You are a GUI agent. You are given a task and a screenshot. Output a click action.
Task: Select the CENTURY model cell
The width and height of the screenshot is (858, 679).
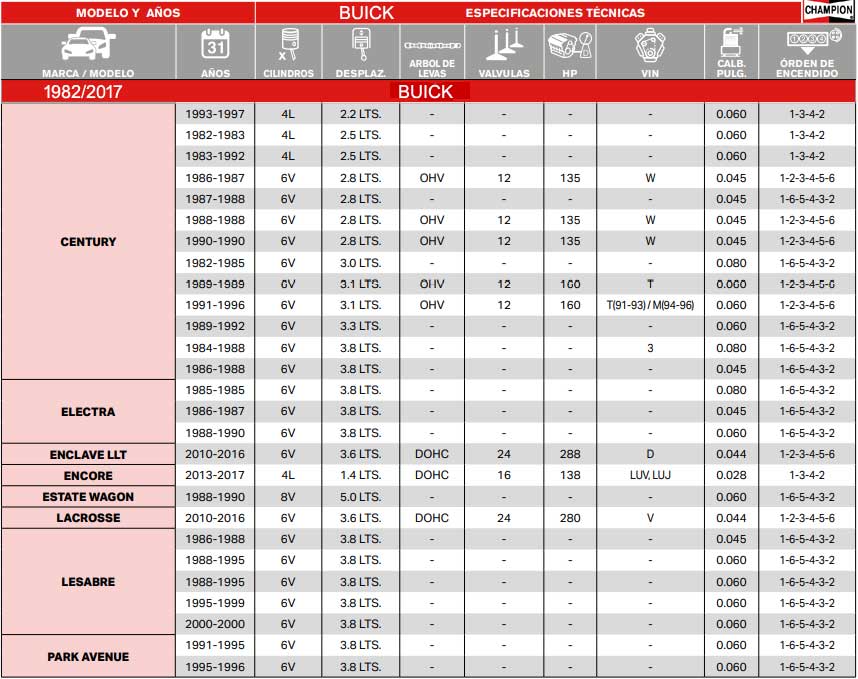point(88,241)
